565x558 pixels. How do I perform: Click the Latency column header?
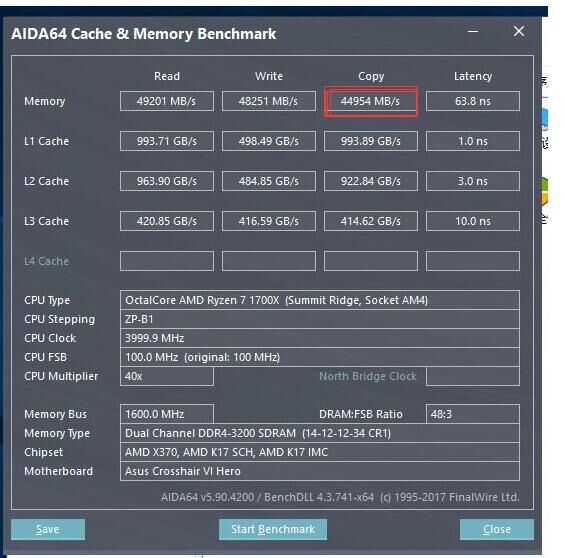[473, 77]
